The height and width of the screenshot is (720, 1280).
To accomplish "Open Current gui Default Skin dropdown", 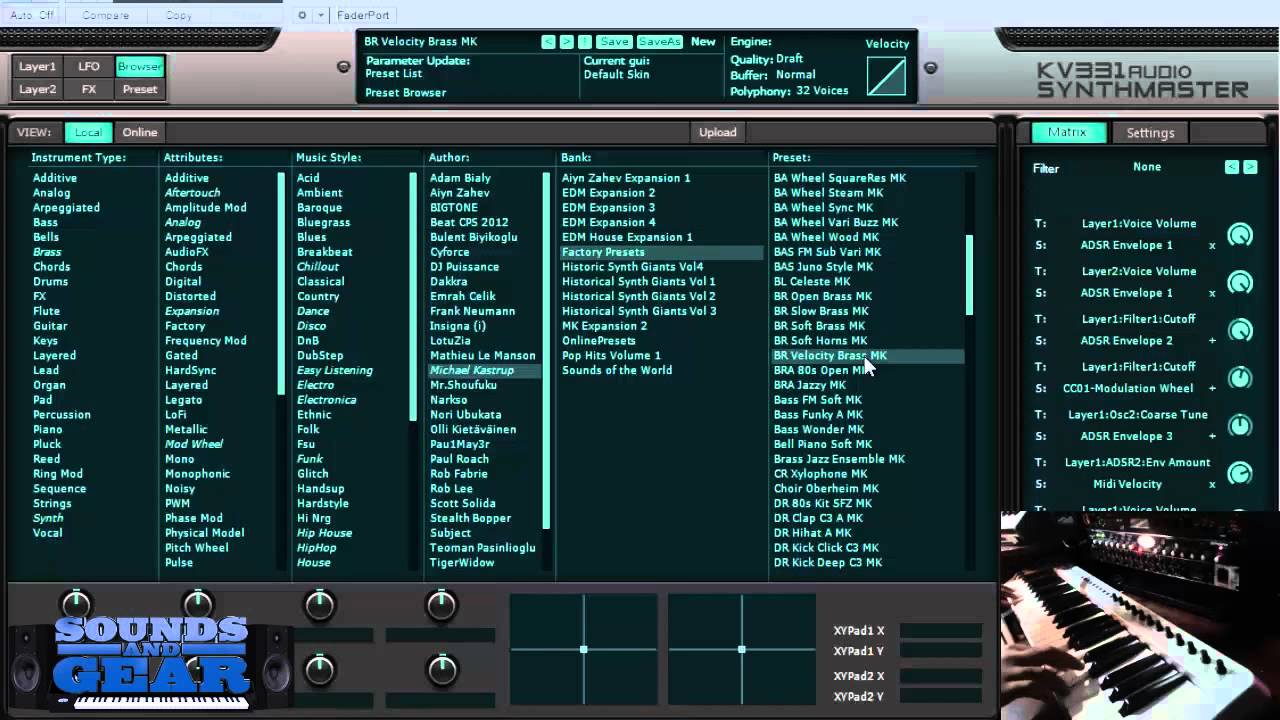I will (x=617, y=75).
